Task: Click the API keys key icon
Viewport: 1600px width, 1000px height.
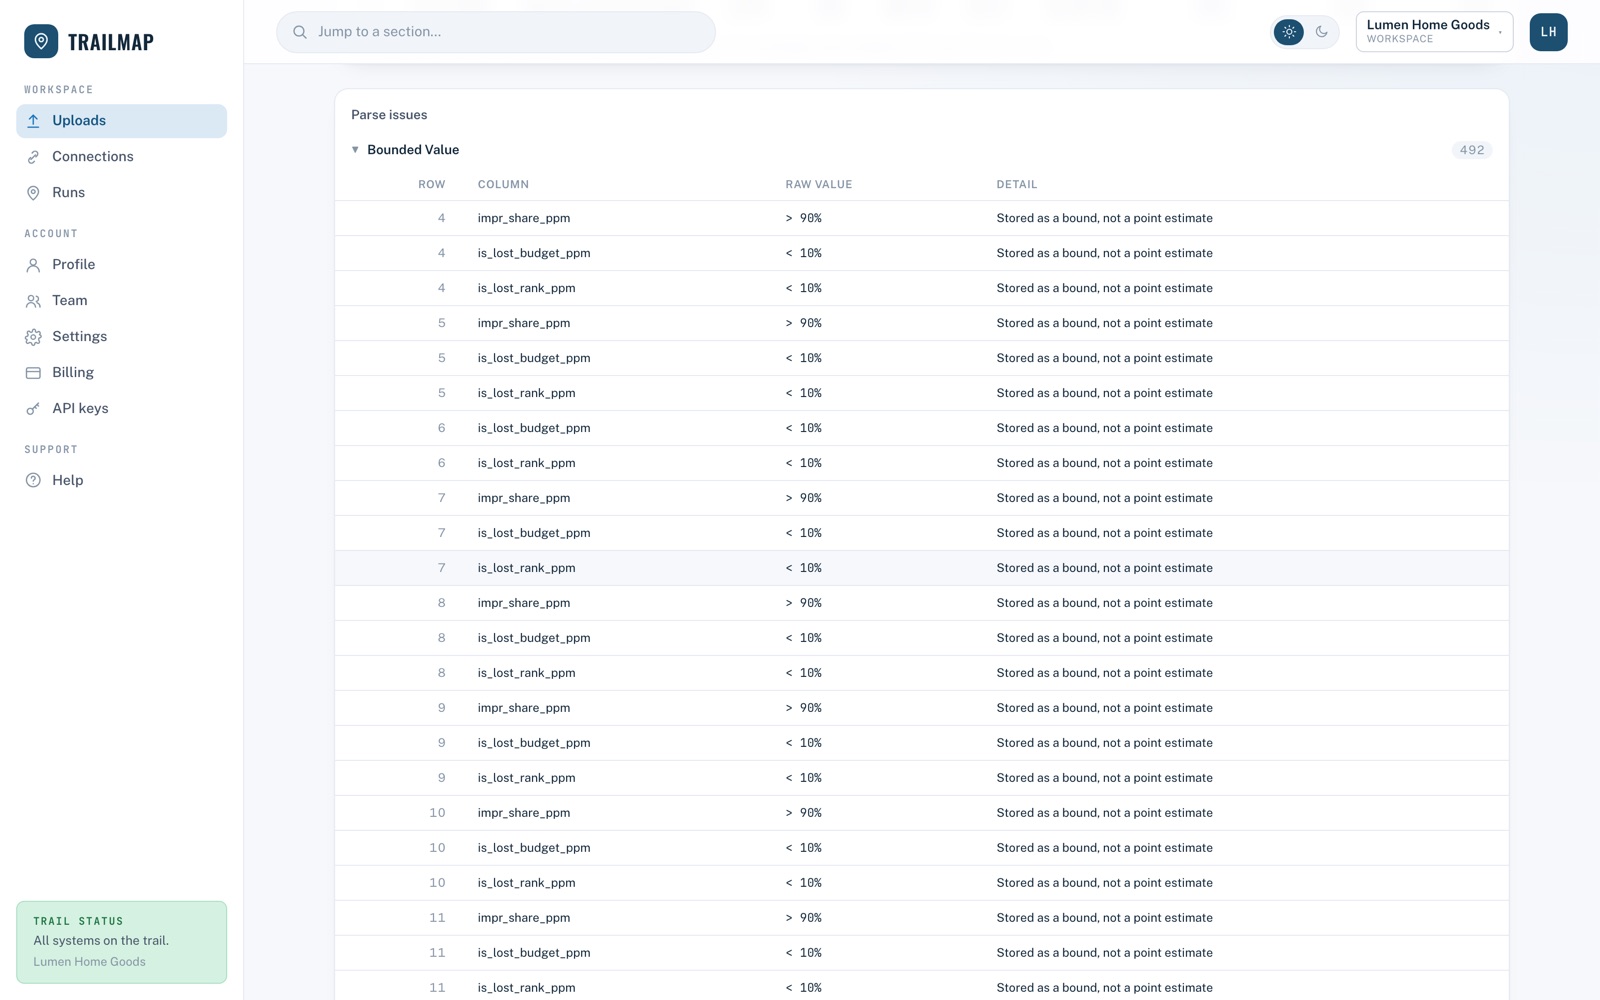Action: tap(33, 409)
